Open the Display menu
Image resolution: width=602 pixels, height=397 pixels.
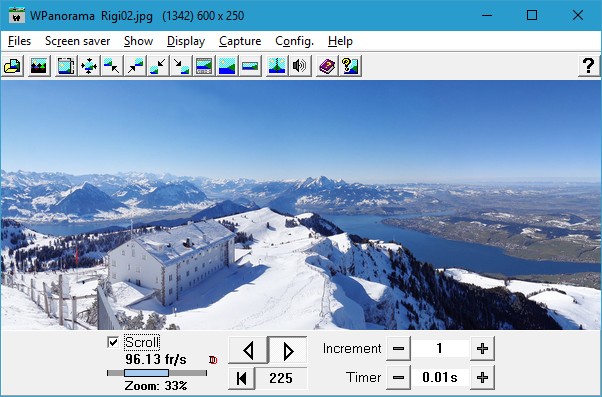click(x=186, y=41)
